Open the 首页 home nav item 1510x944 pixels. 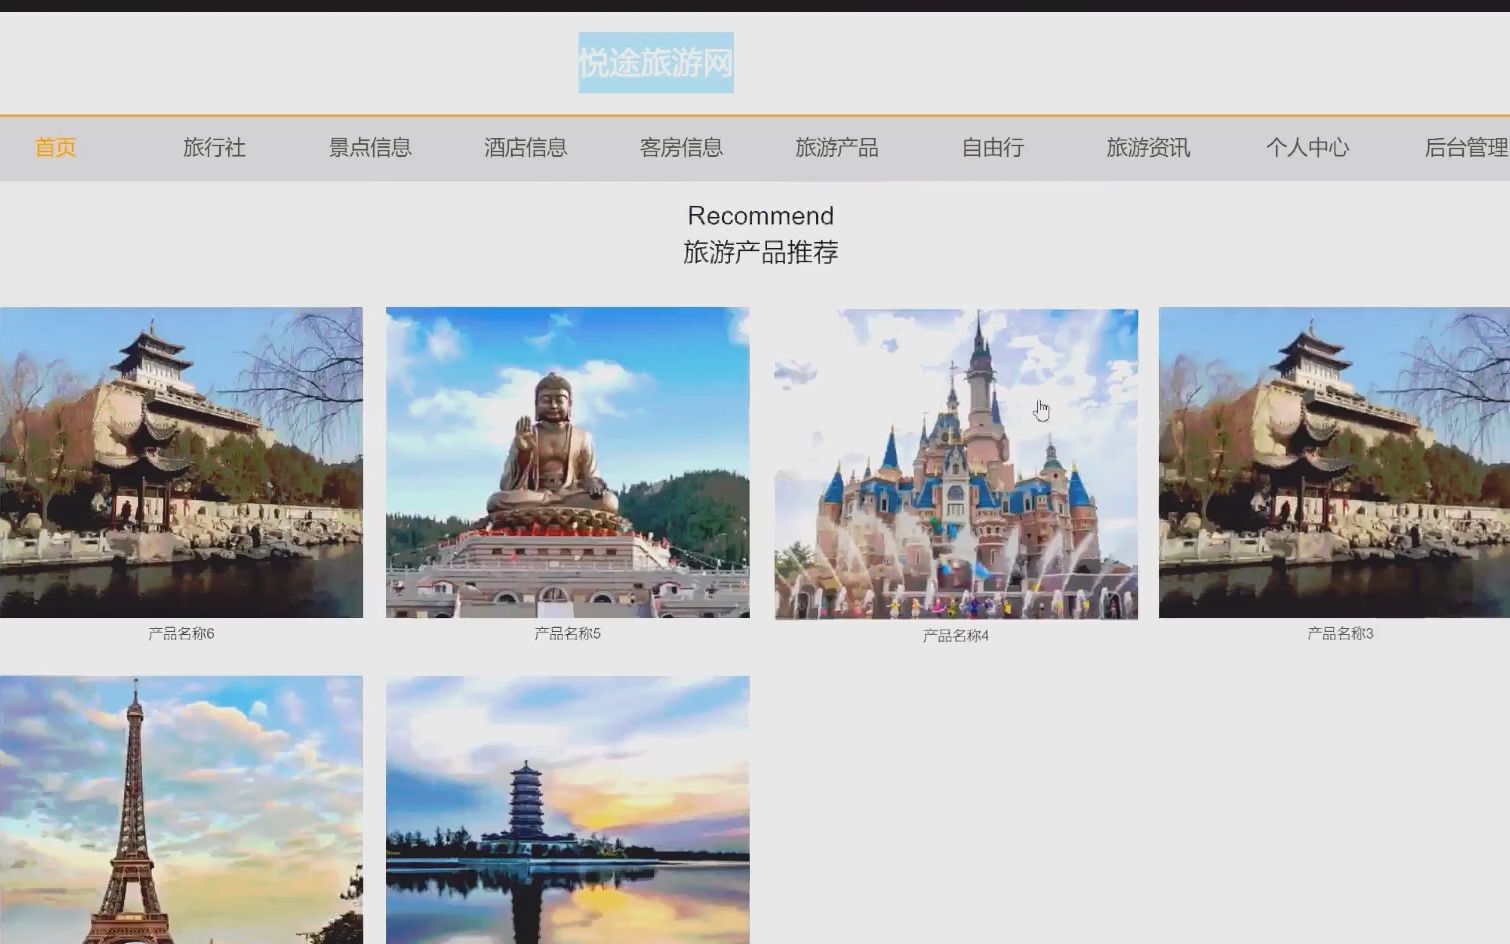[55, 148]
